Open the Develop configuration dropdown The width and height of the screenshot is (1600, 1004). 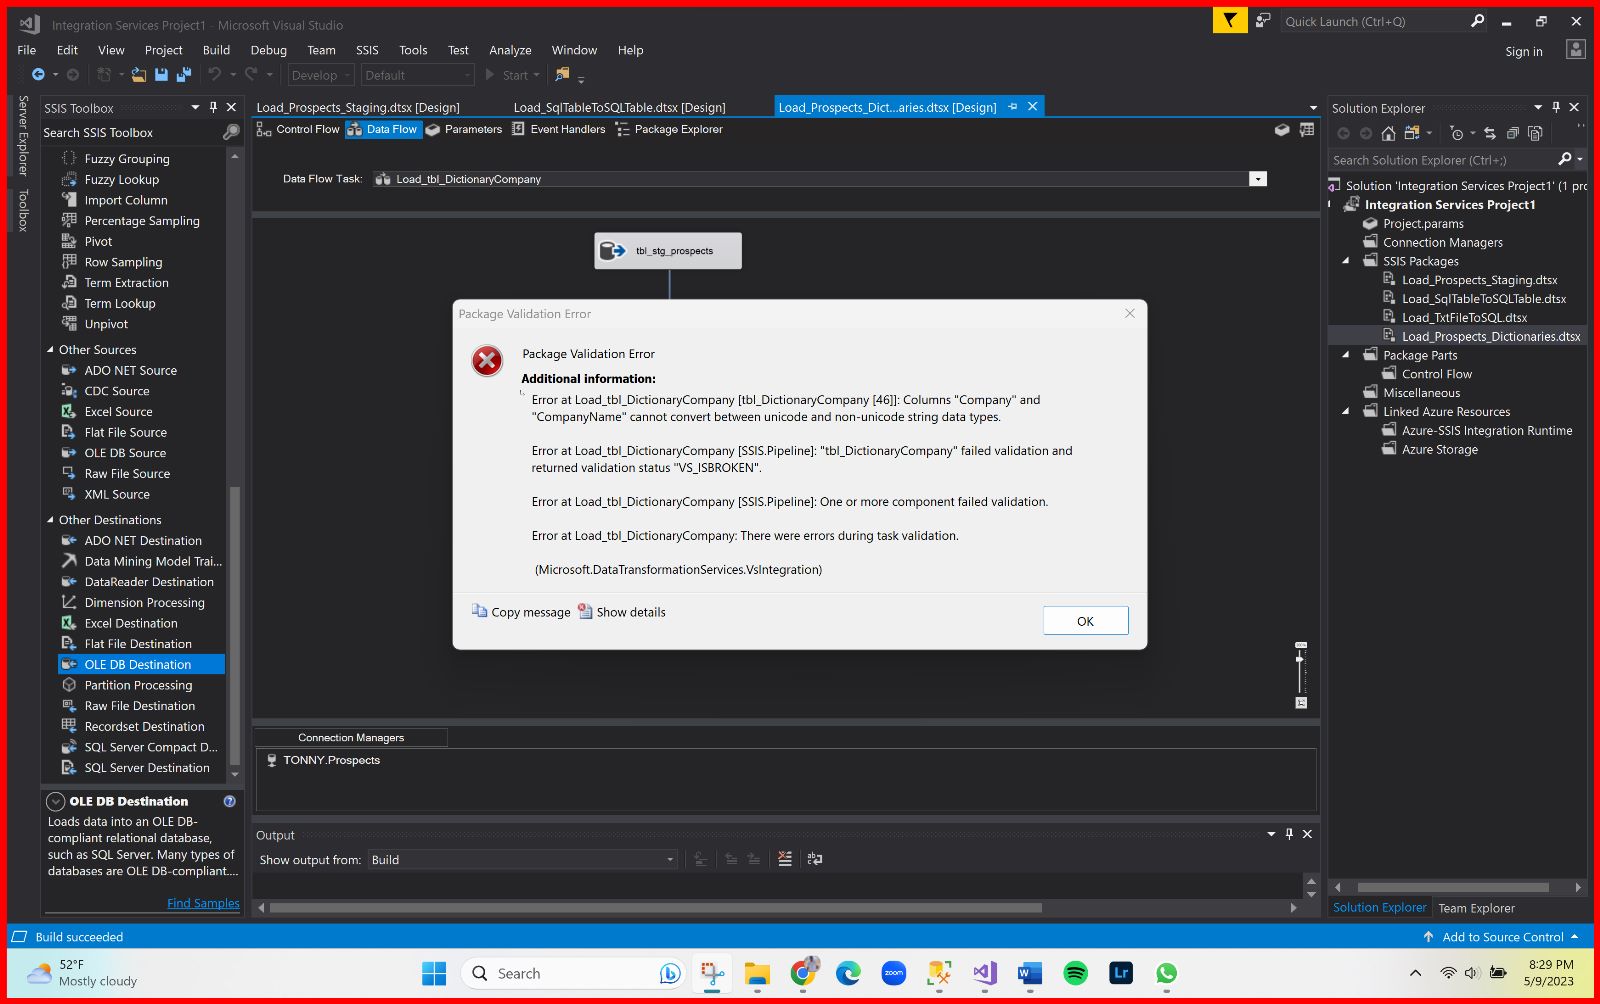click(x=320, y=75)
